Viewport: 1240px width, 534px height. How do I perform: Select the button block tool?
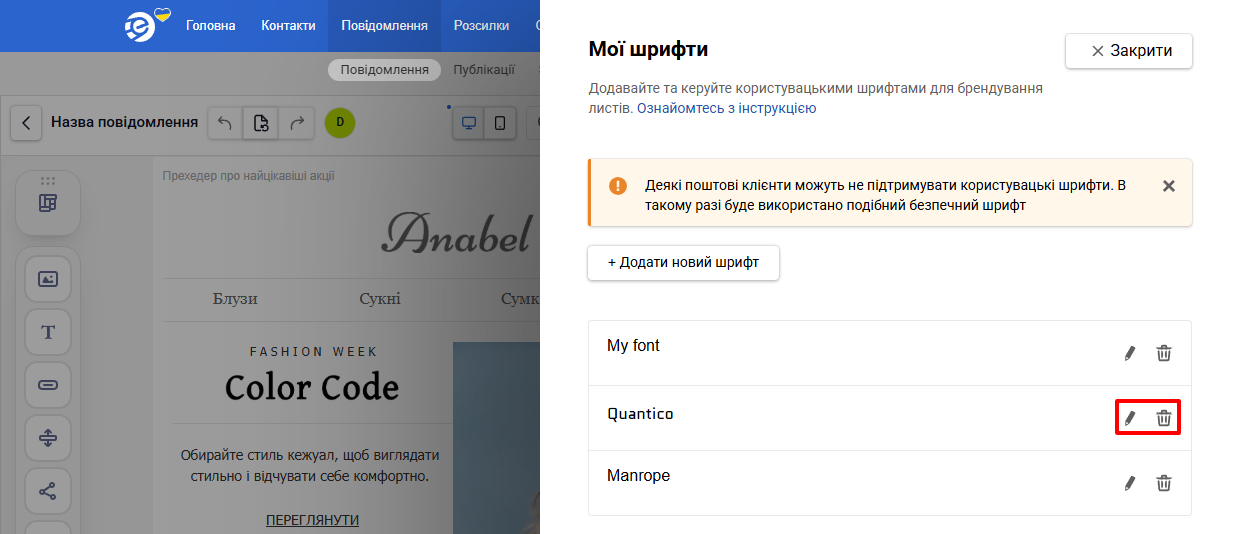tap(48, 385)
